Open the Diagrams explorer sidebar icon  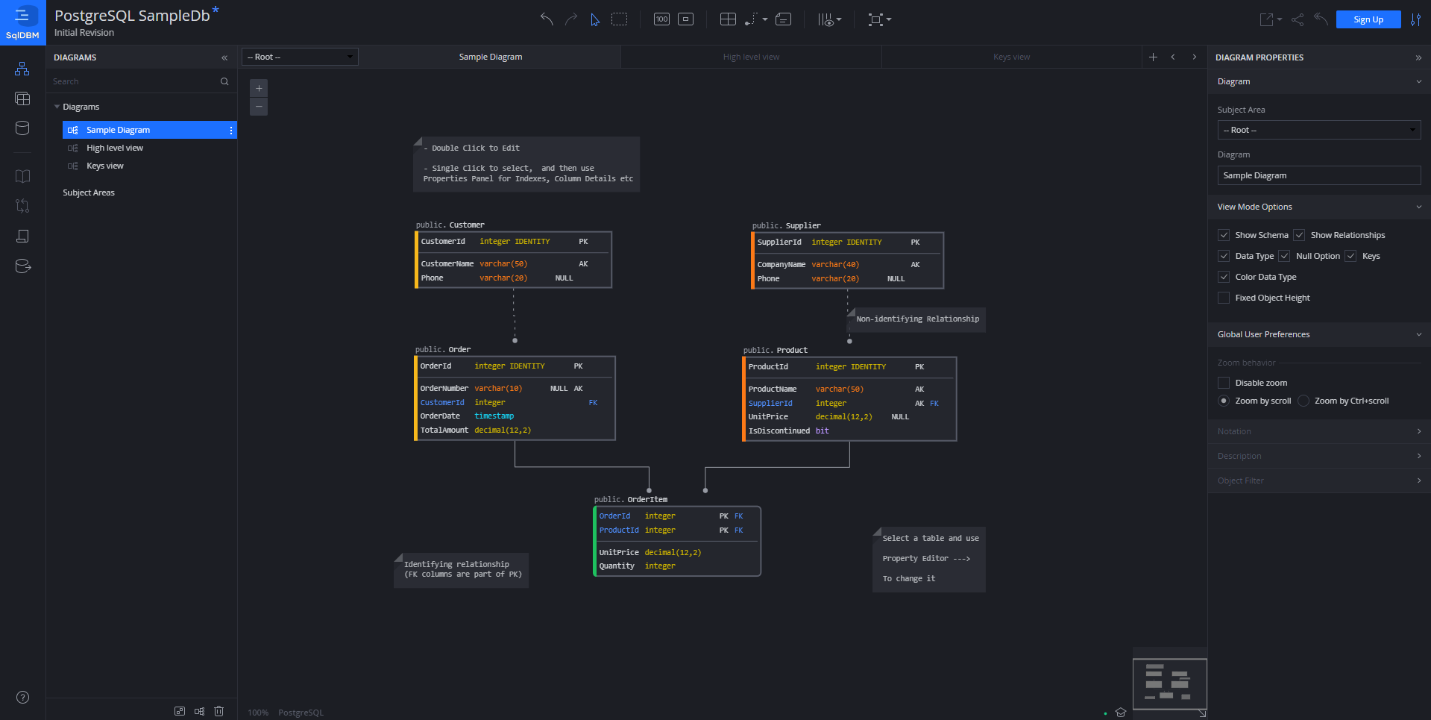click(x=22, y=69)
